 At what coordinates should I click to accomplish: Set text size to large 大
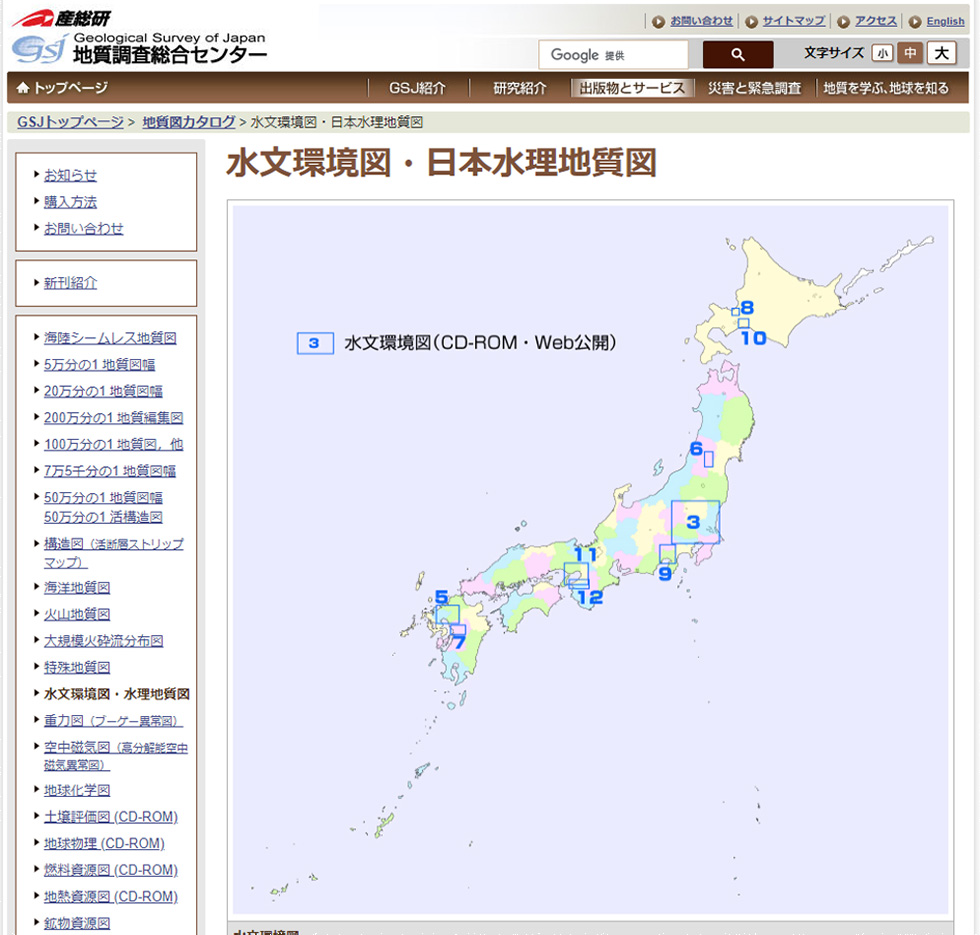pos(941,53)
